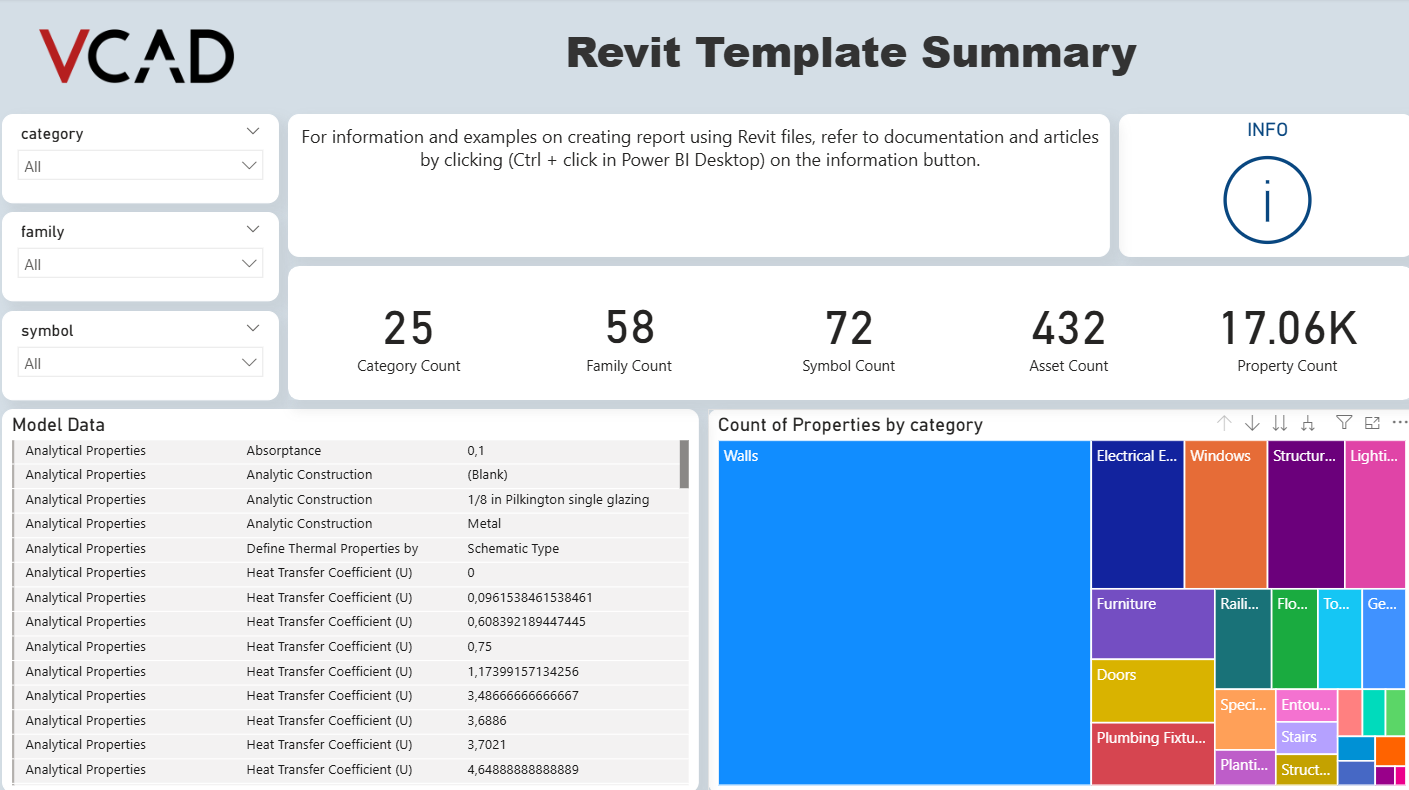Screen dimensions: 1409x790
Task: Click the 72 Symbol Count card
Action: 848,340
